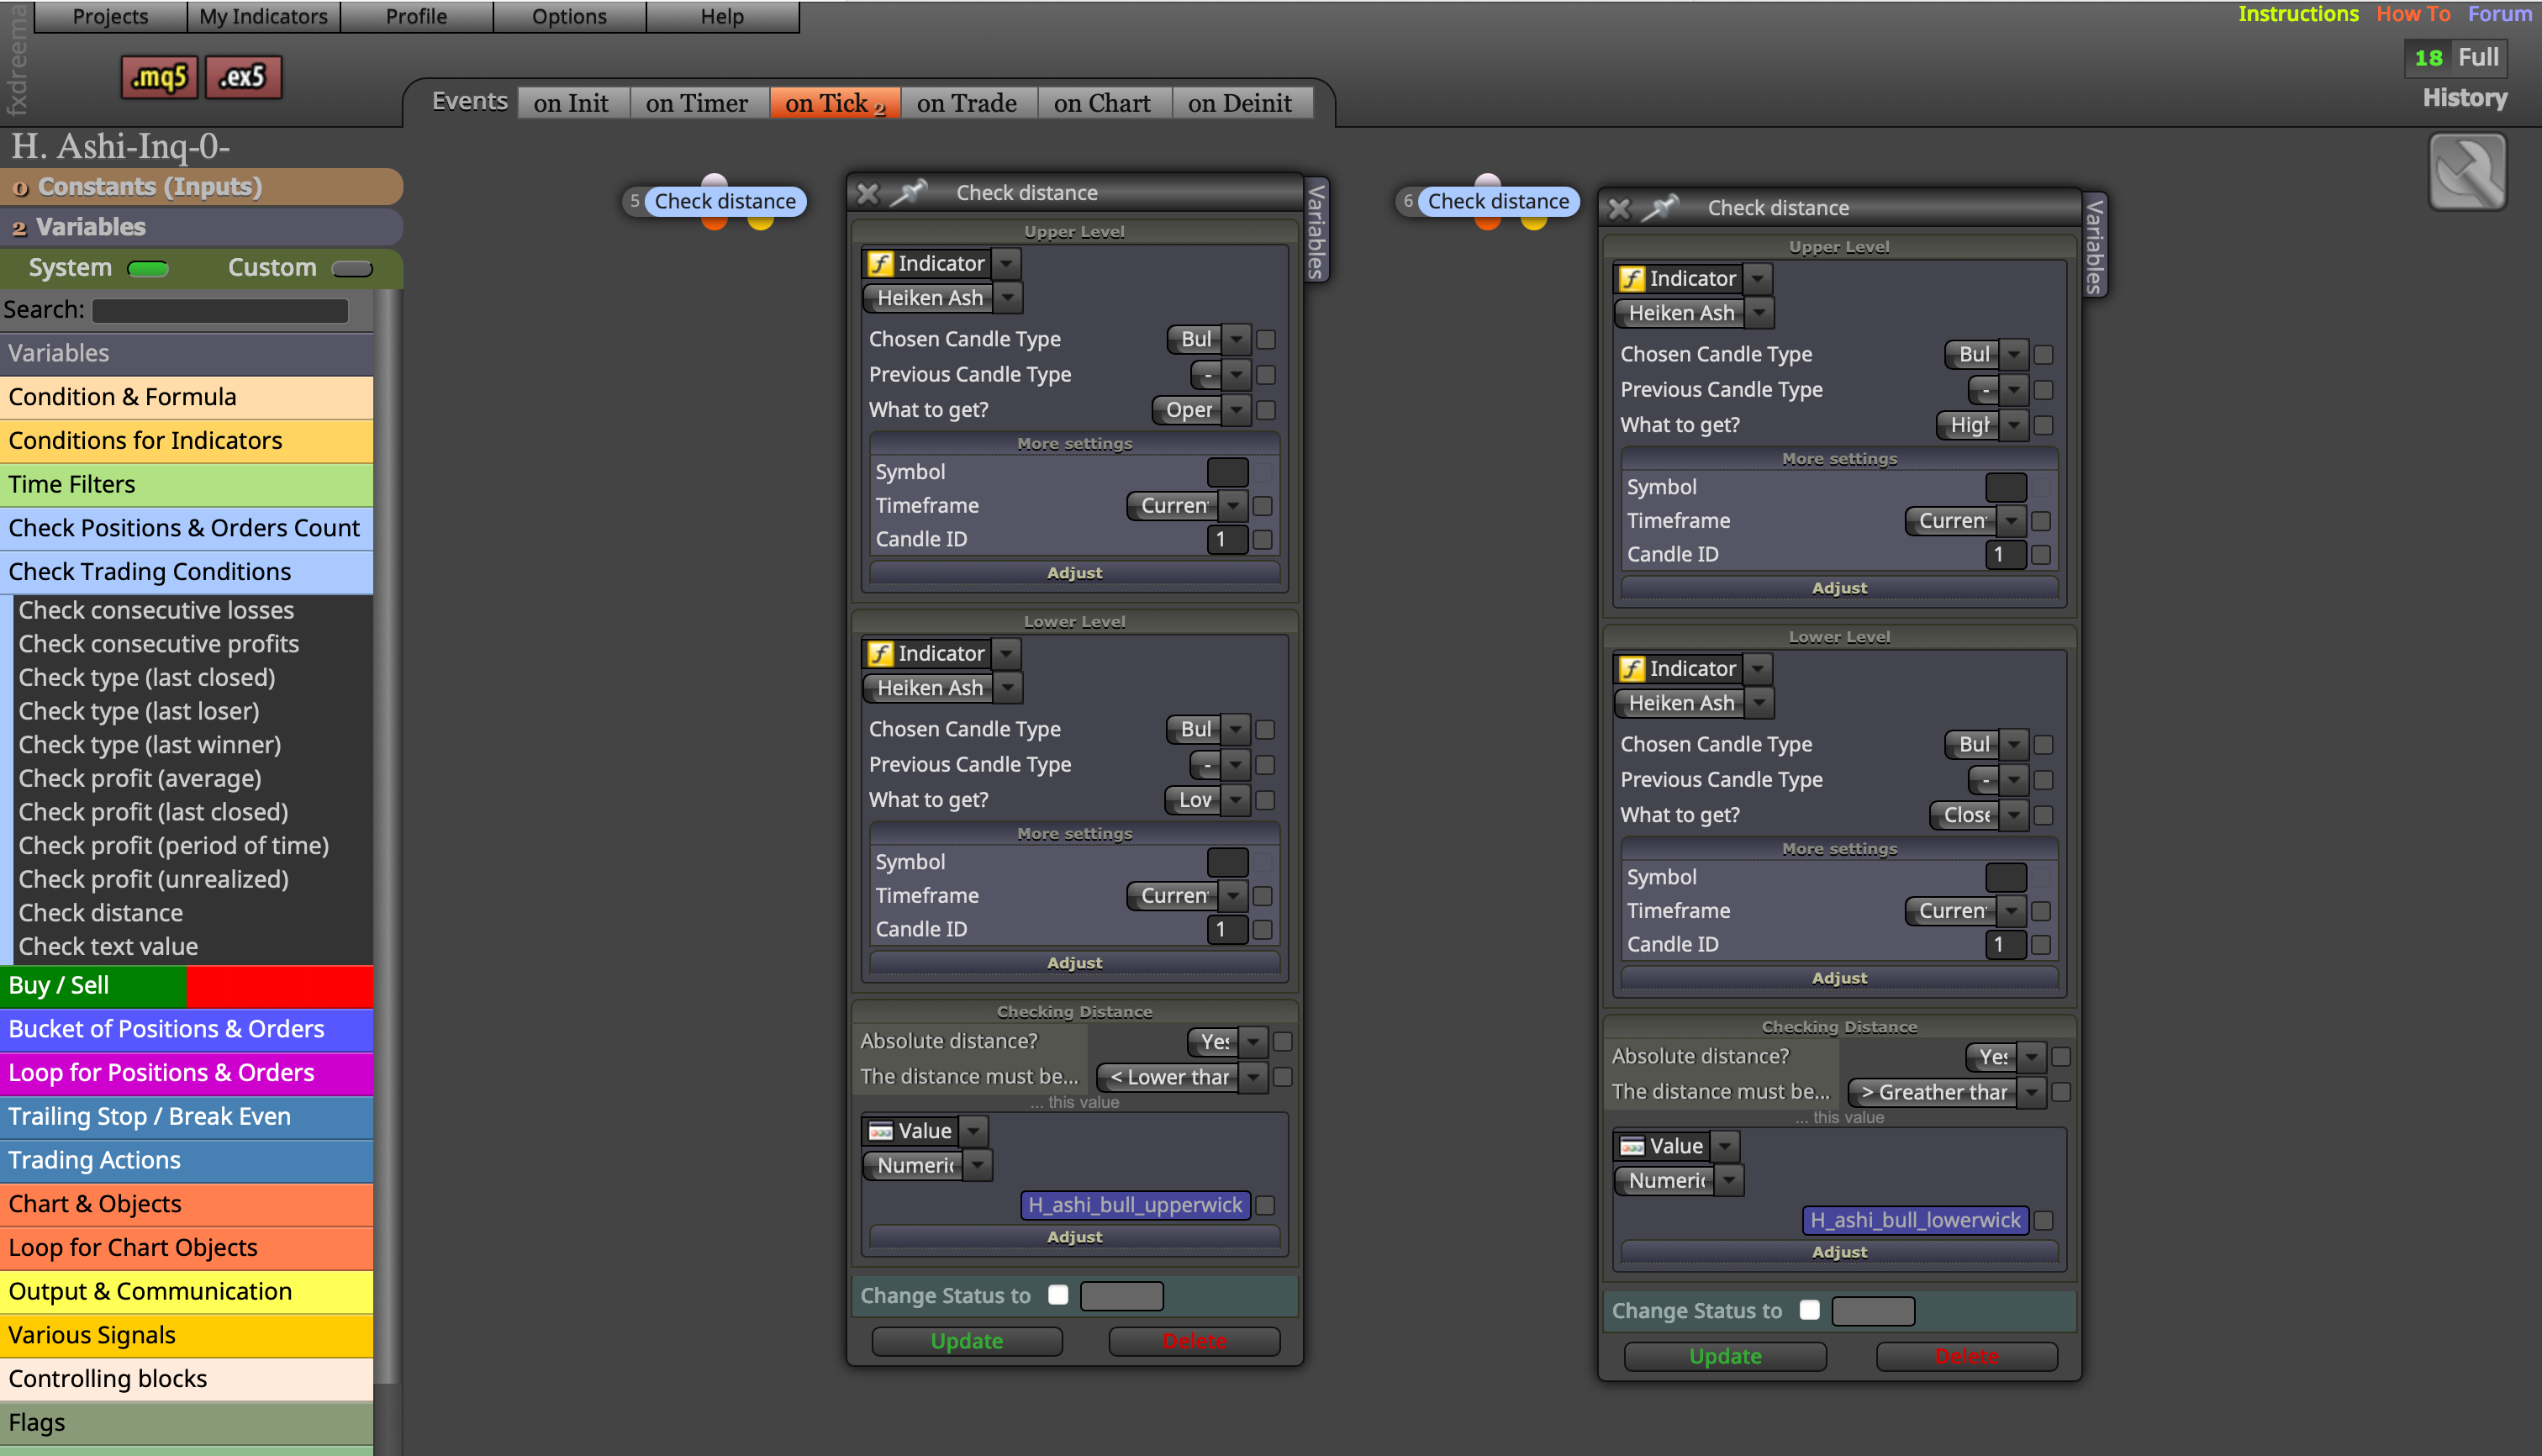Click function icon beside Upper Level Indicator, block 5
2542x1456 pixels.
(x=880, y=263)
